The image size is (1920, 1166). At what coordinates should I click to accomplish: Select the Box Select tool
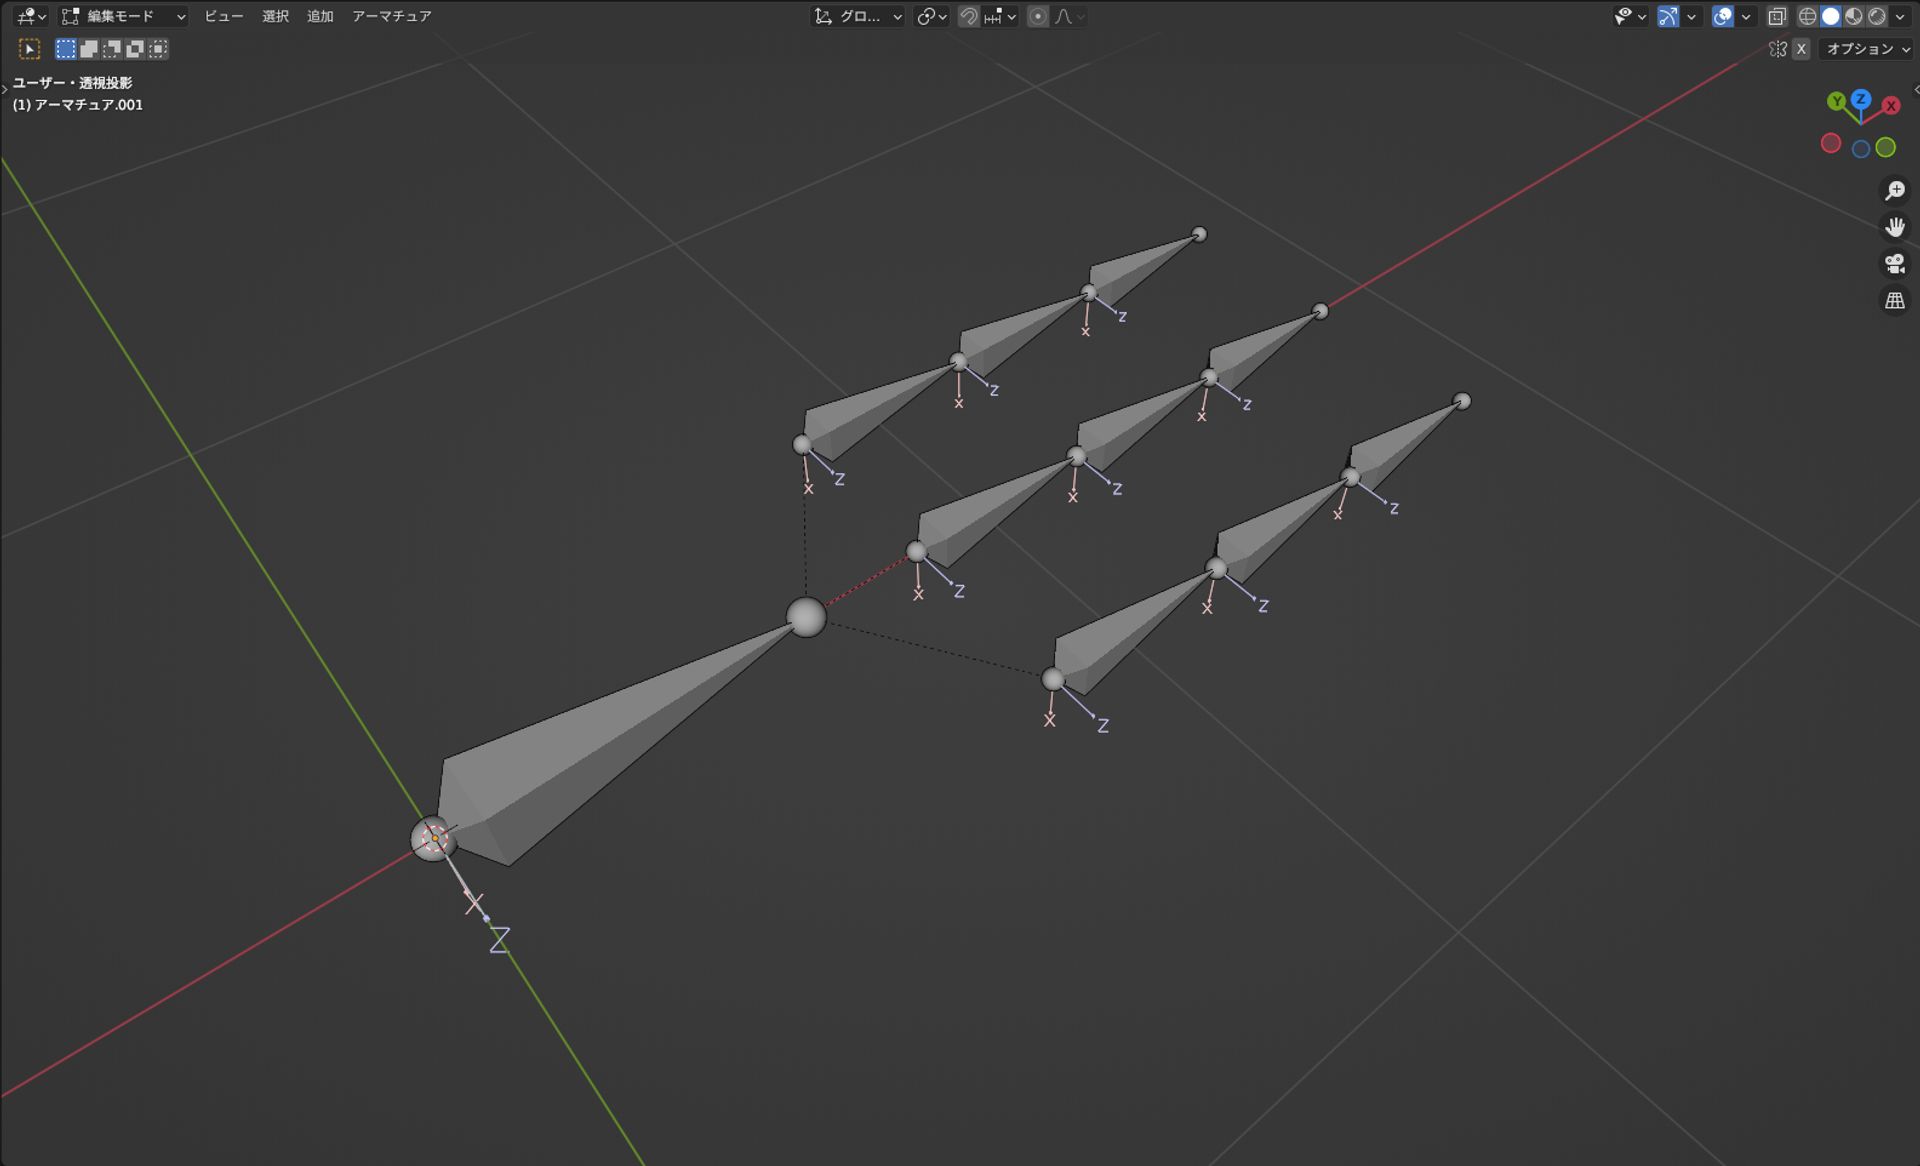63,48
